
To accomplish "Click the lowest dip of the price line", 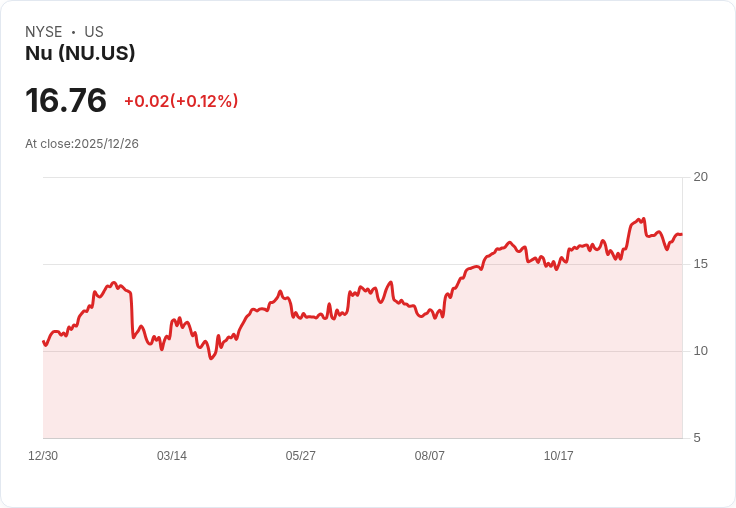I will pyautogui.click(x=211, y=358).
